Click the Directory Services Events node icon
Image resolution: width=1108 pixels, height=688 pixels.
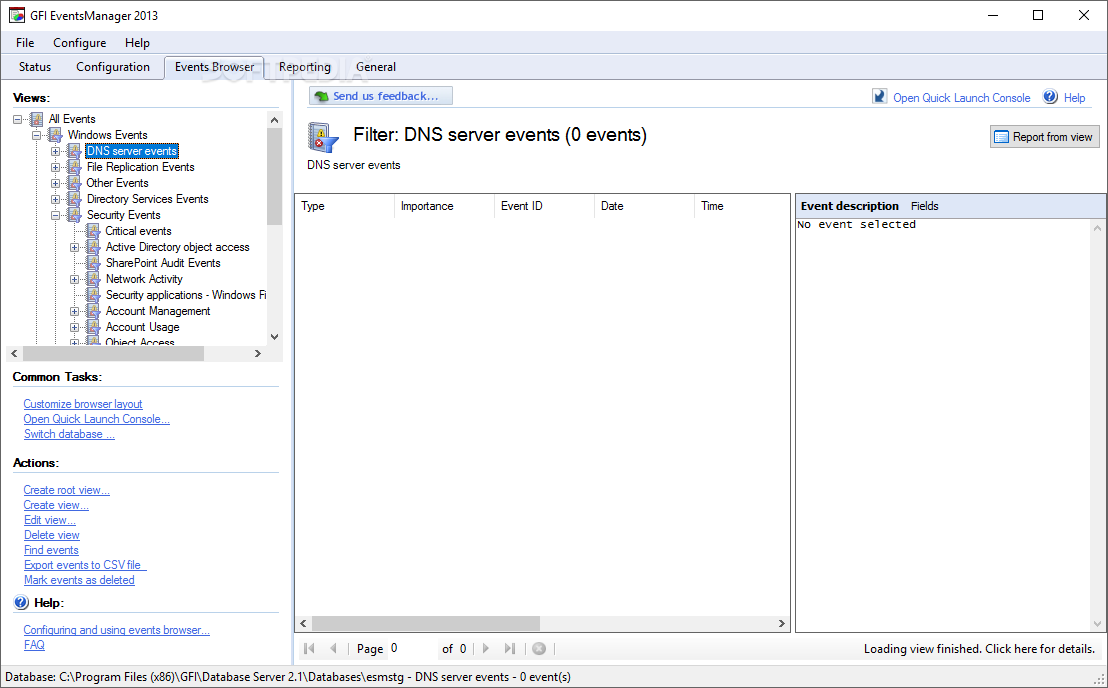[73, 199]
